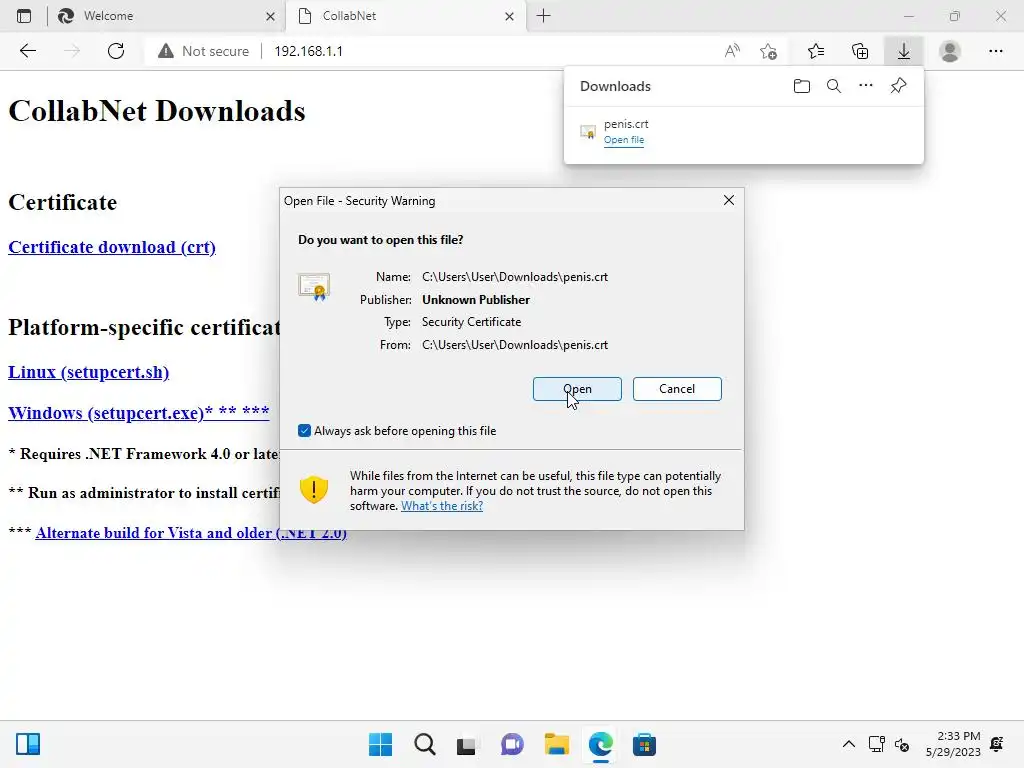
Task: Close the Welcome tab
Action: pos(270,16)
